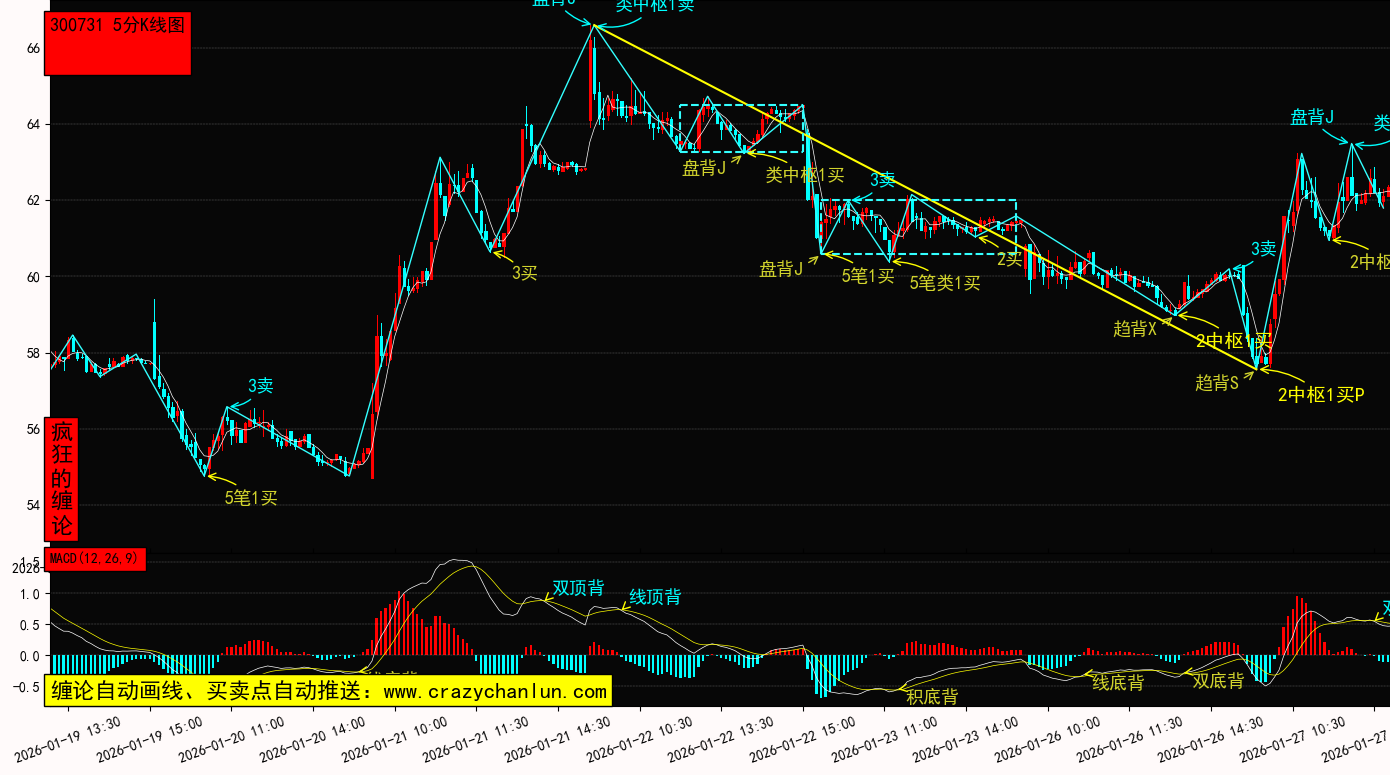
Task: Select the 2买 buy point annotation
Action: pyautogui.click(x=1010, y=259)
